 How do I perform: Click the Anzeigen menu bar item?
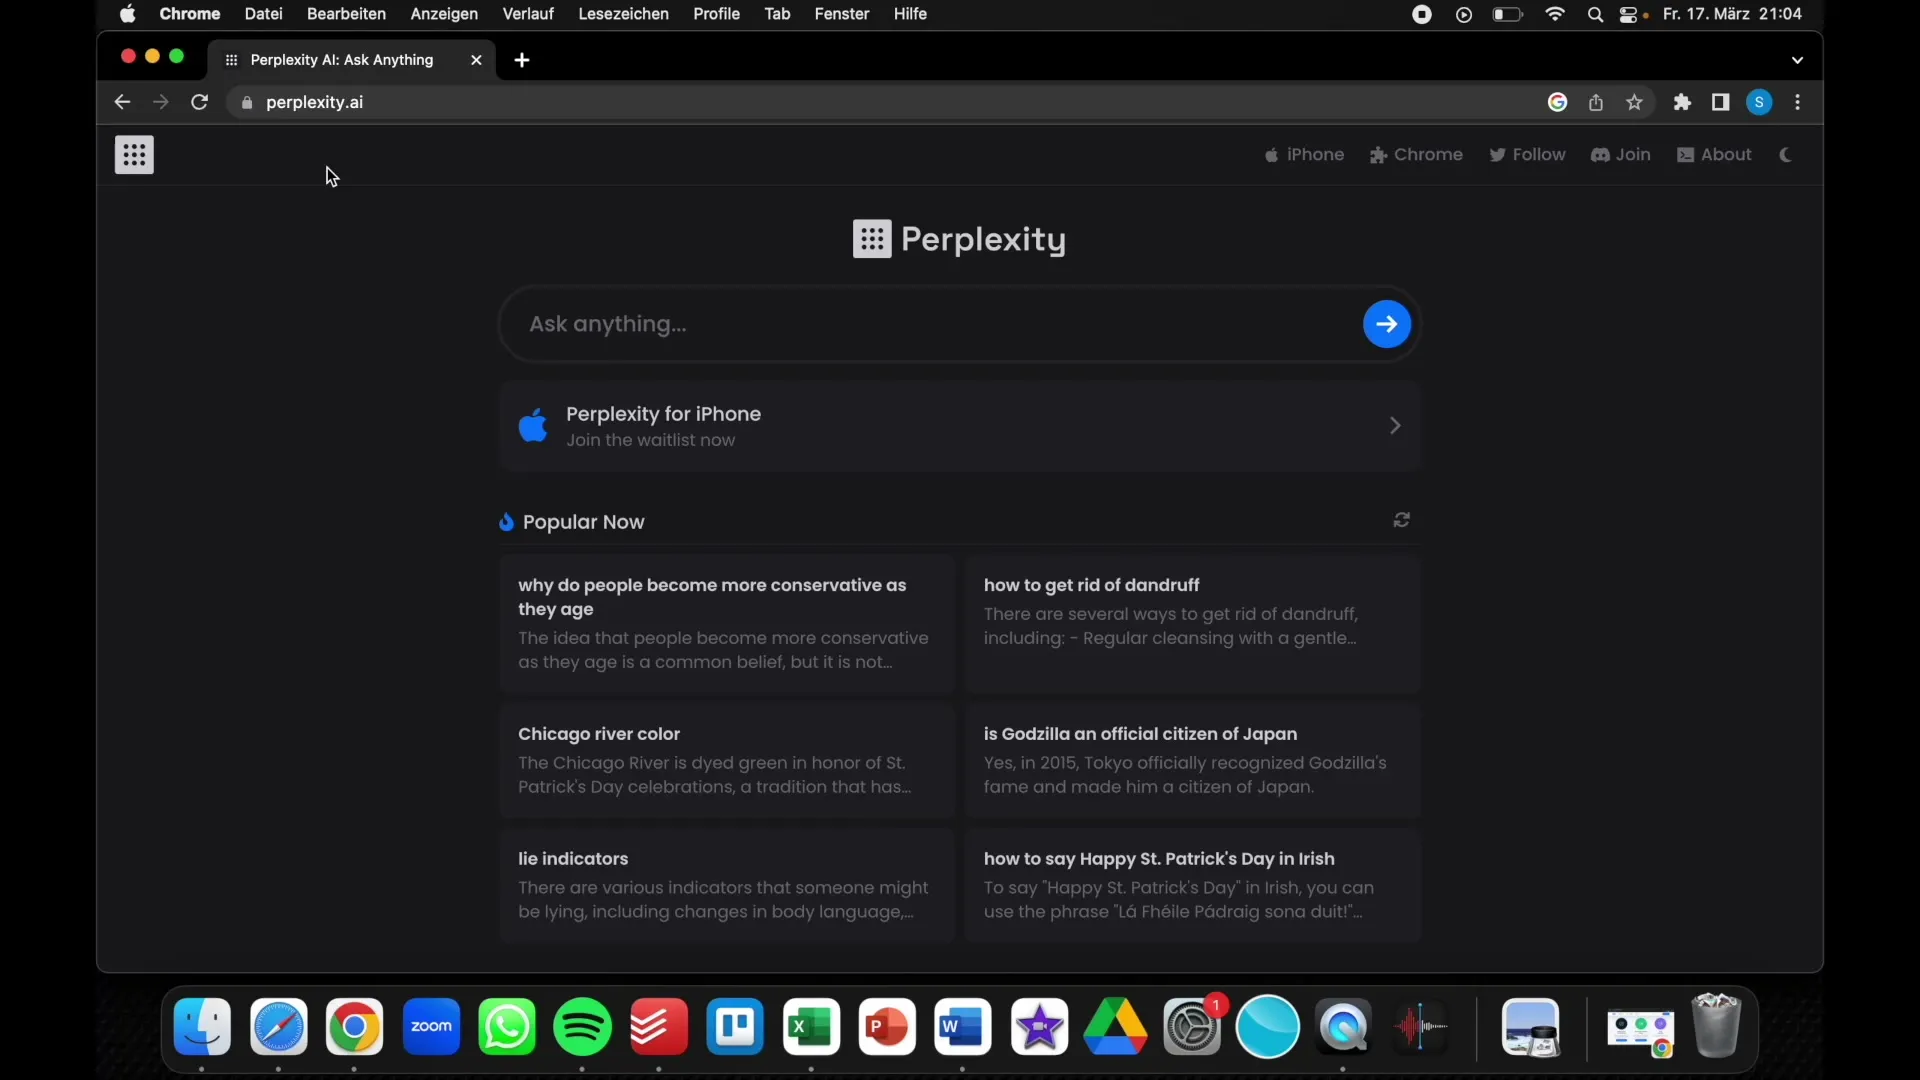[x=442, y=13]
